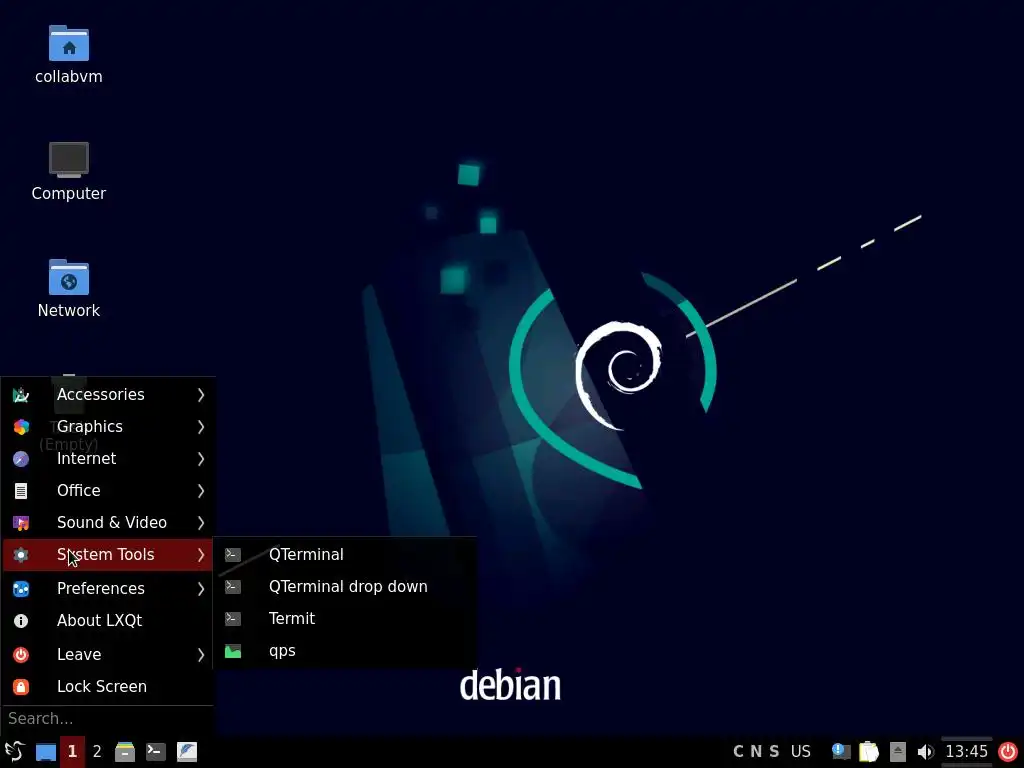This screenshot has height=768, width=1024.
Task: Launch QTerminal from the submenu
Action: [345, 554]
